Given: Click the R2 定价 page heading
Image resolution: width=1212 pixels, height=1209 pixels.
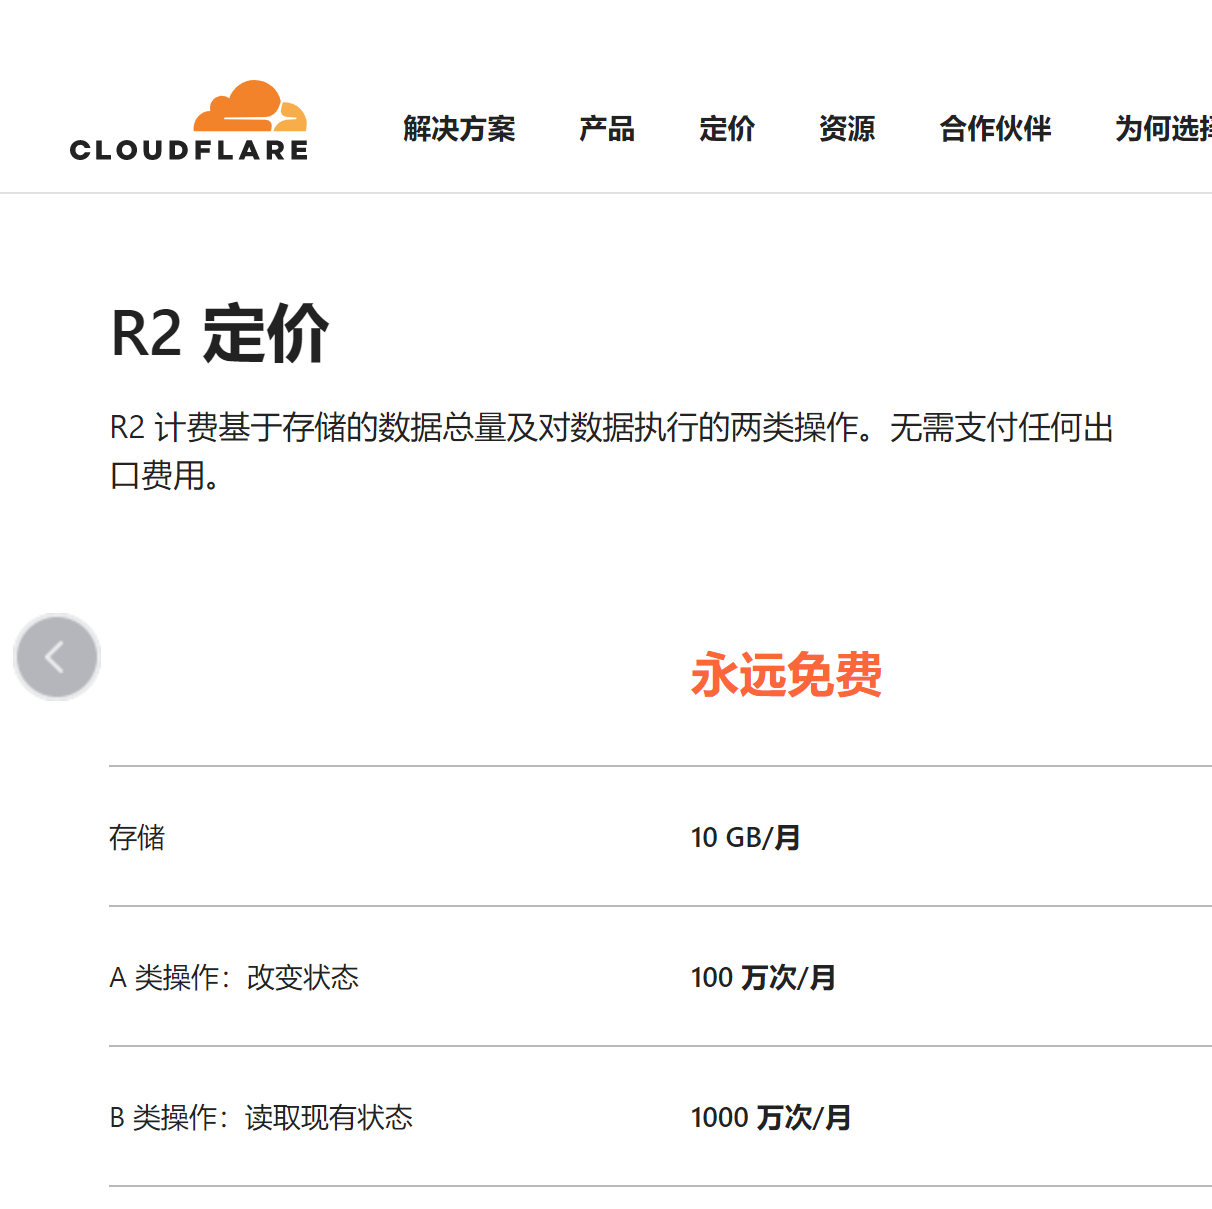Looking at the screenshot, I should [x=220, y=333].
